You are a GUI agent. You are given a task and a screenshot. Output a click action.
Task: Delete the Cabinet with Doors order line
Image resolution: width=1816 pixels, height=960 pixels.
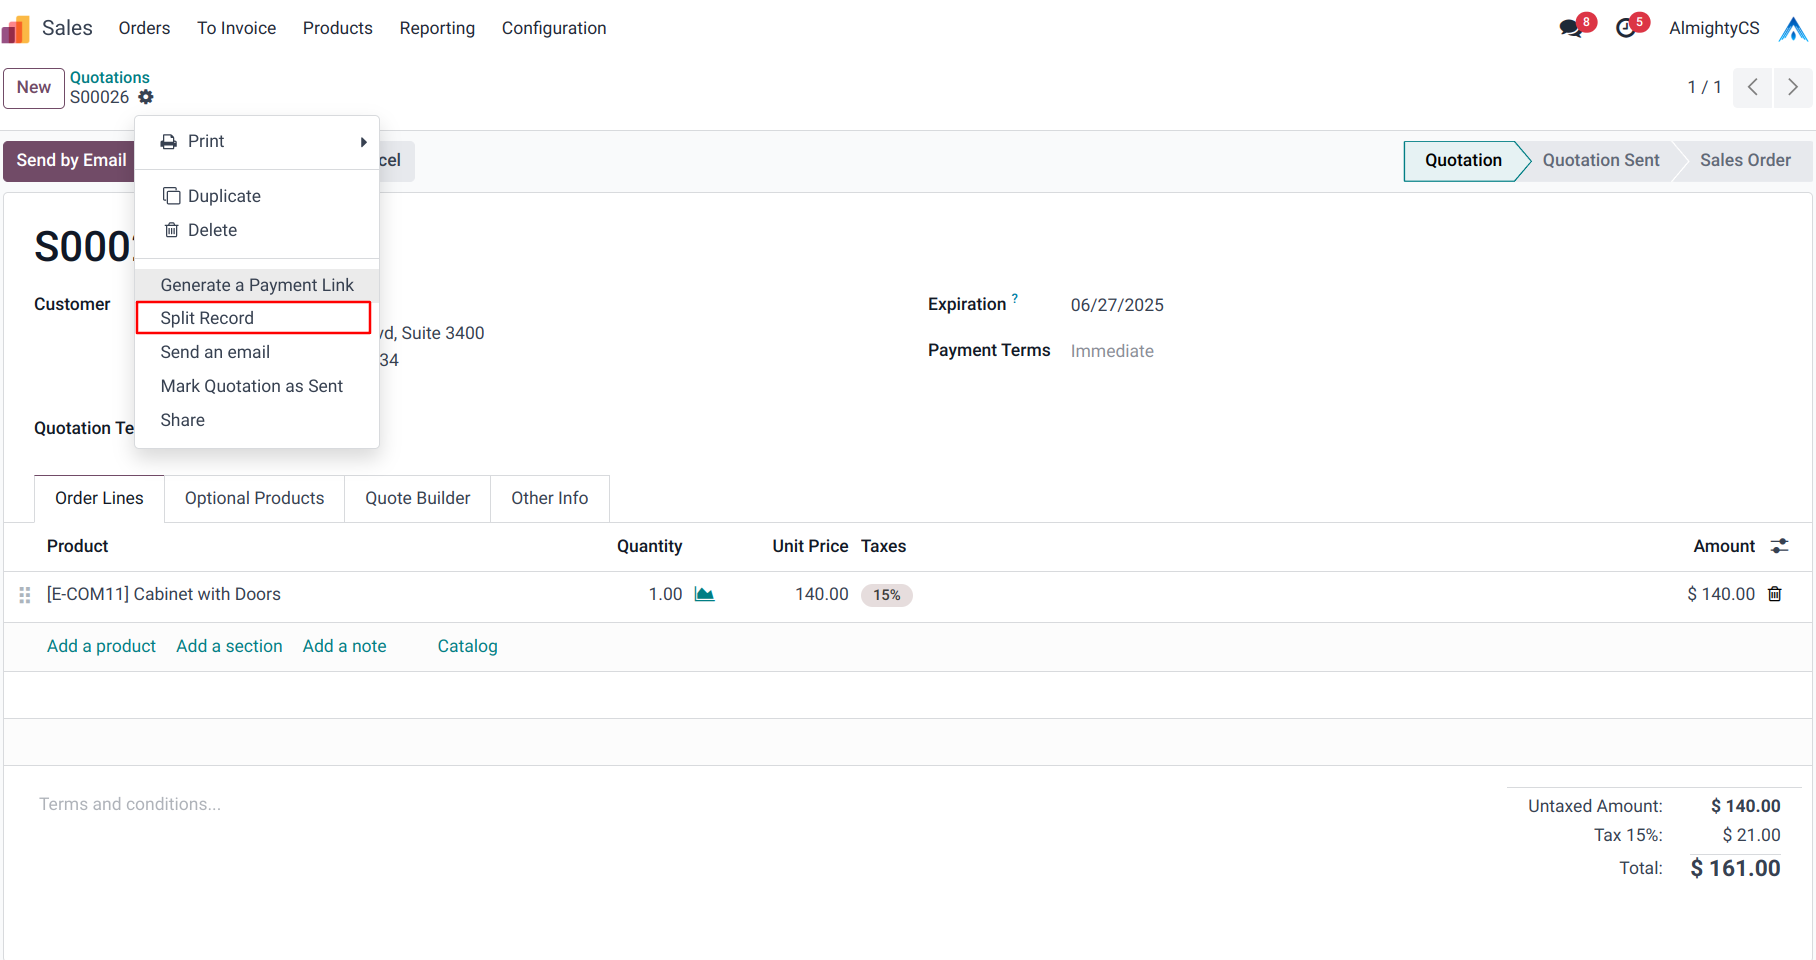click(1775, 594)
